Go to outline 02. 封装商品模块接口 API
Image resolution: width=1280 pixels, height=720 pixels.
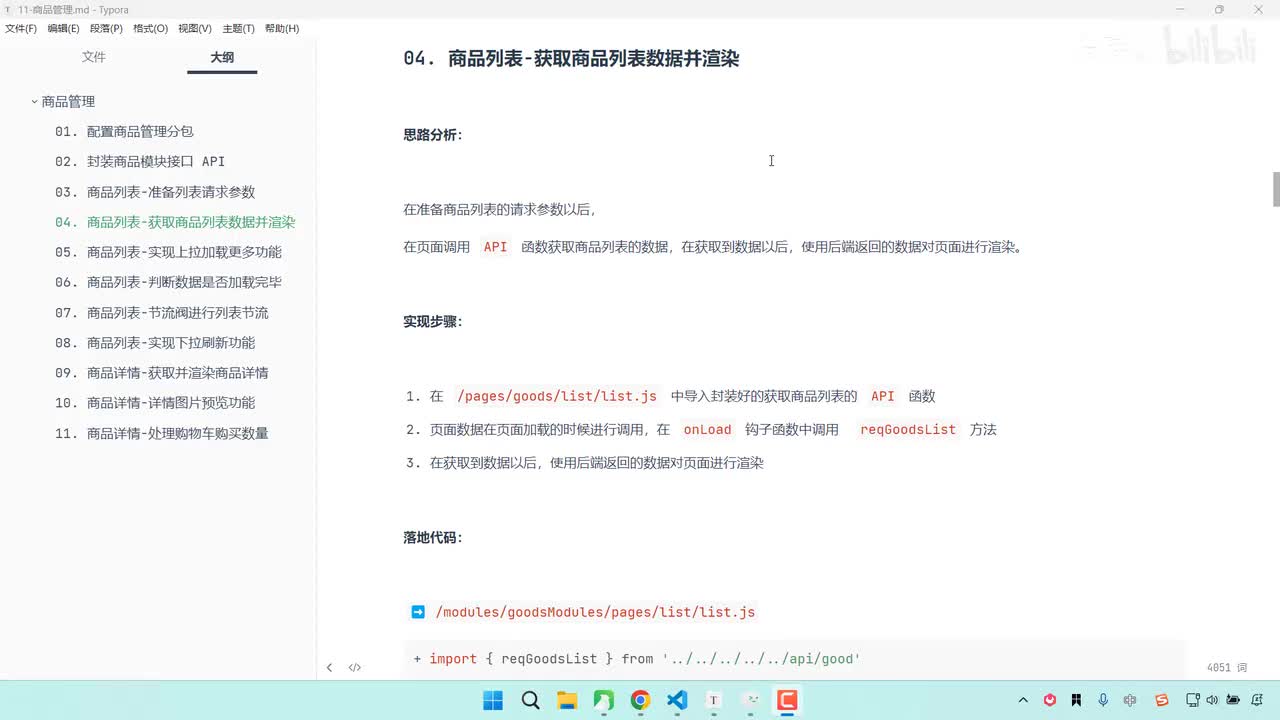click(x=140, y=162)
